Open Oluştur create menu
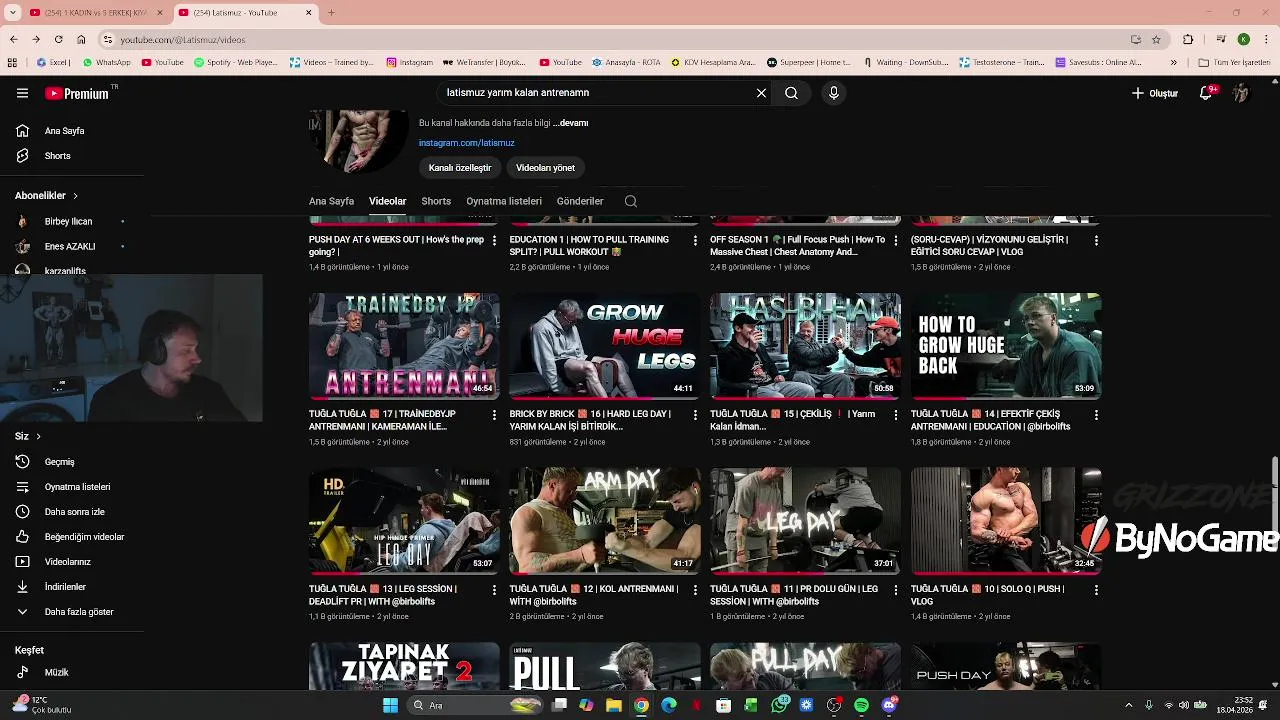Screen dimensions: 1280x720 1155,93
